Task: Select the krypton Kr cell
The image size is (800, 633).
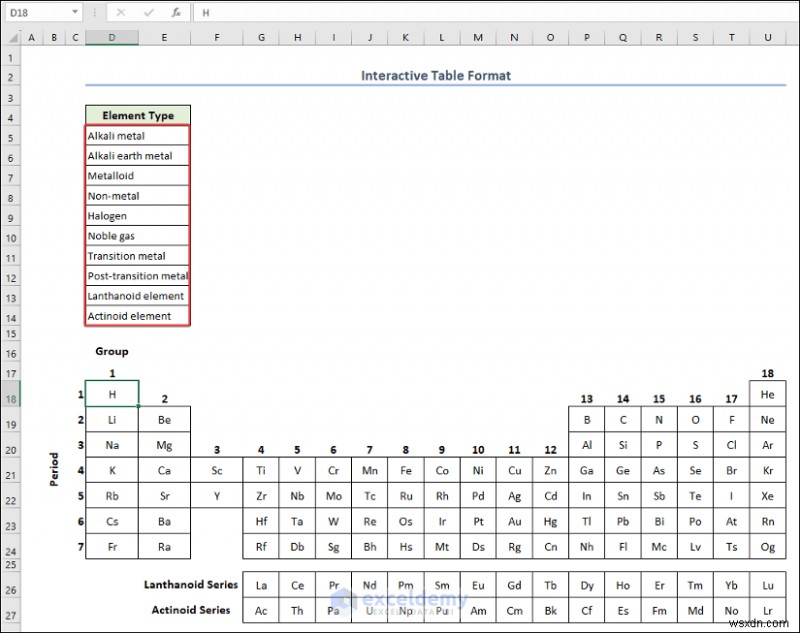Action: (767, 470)
